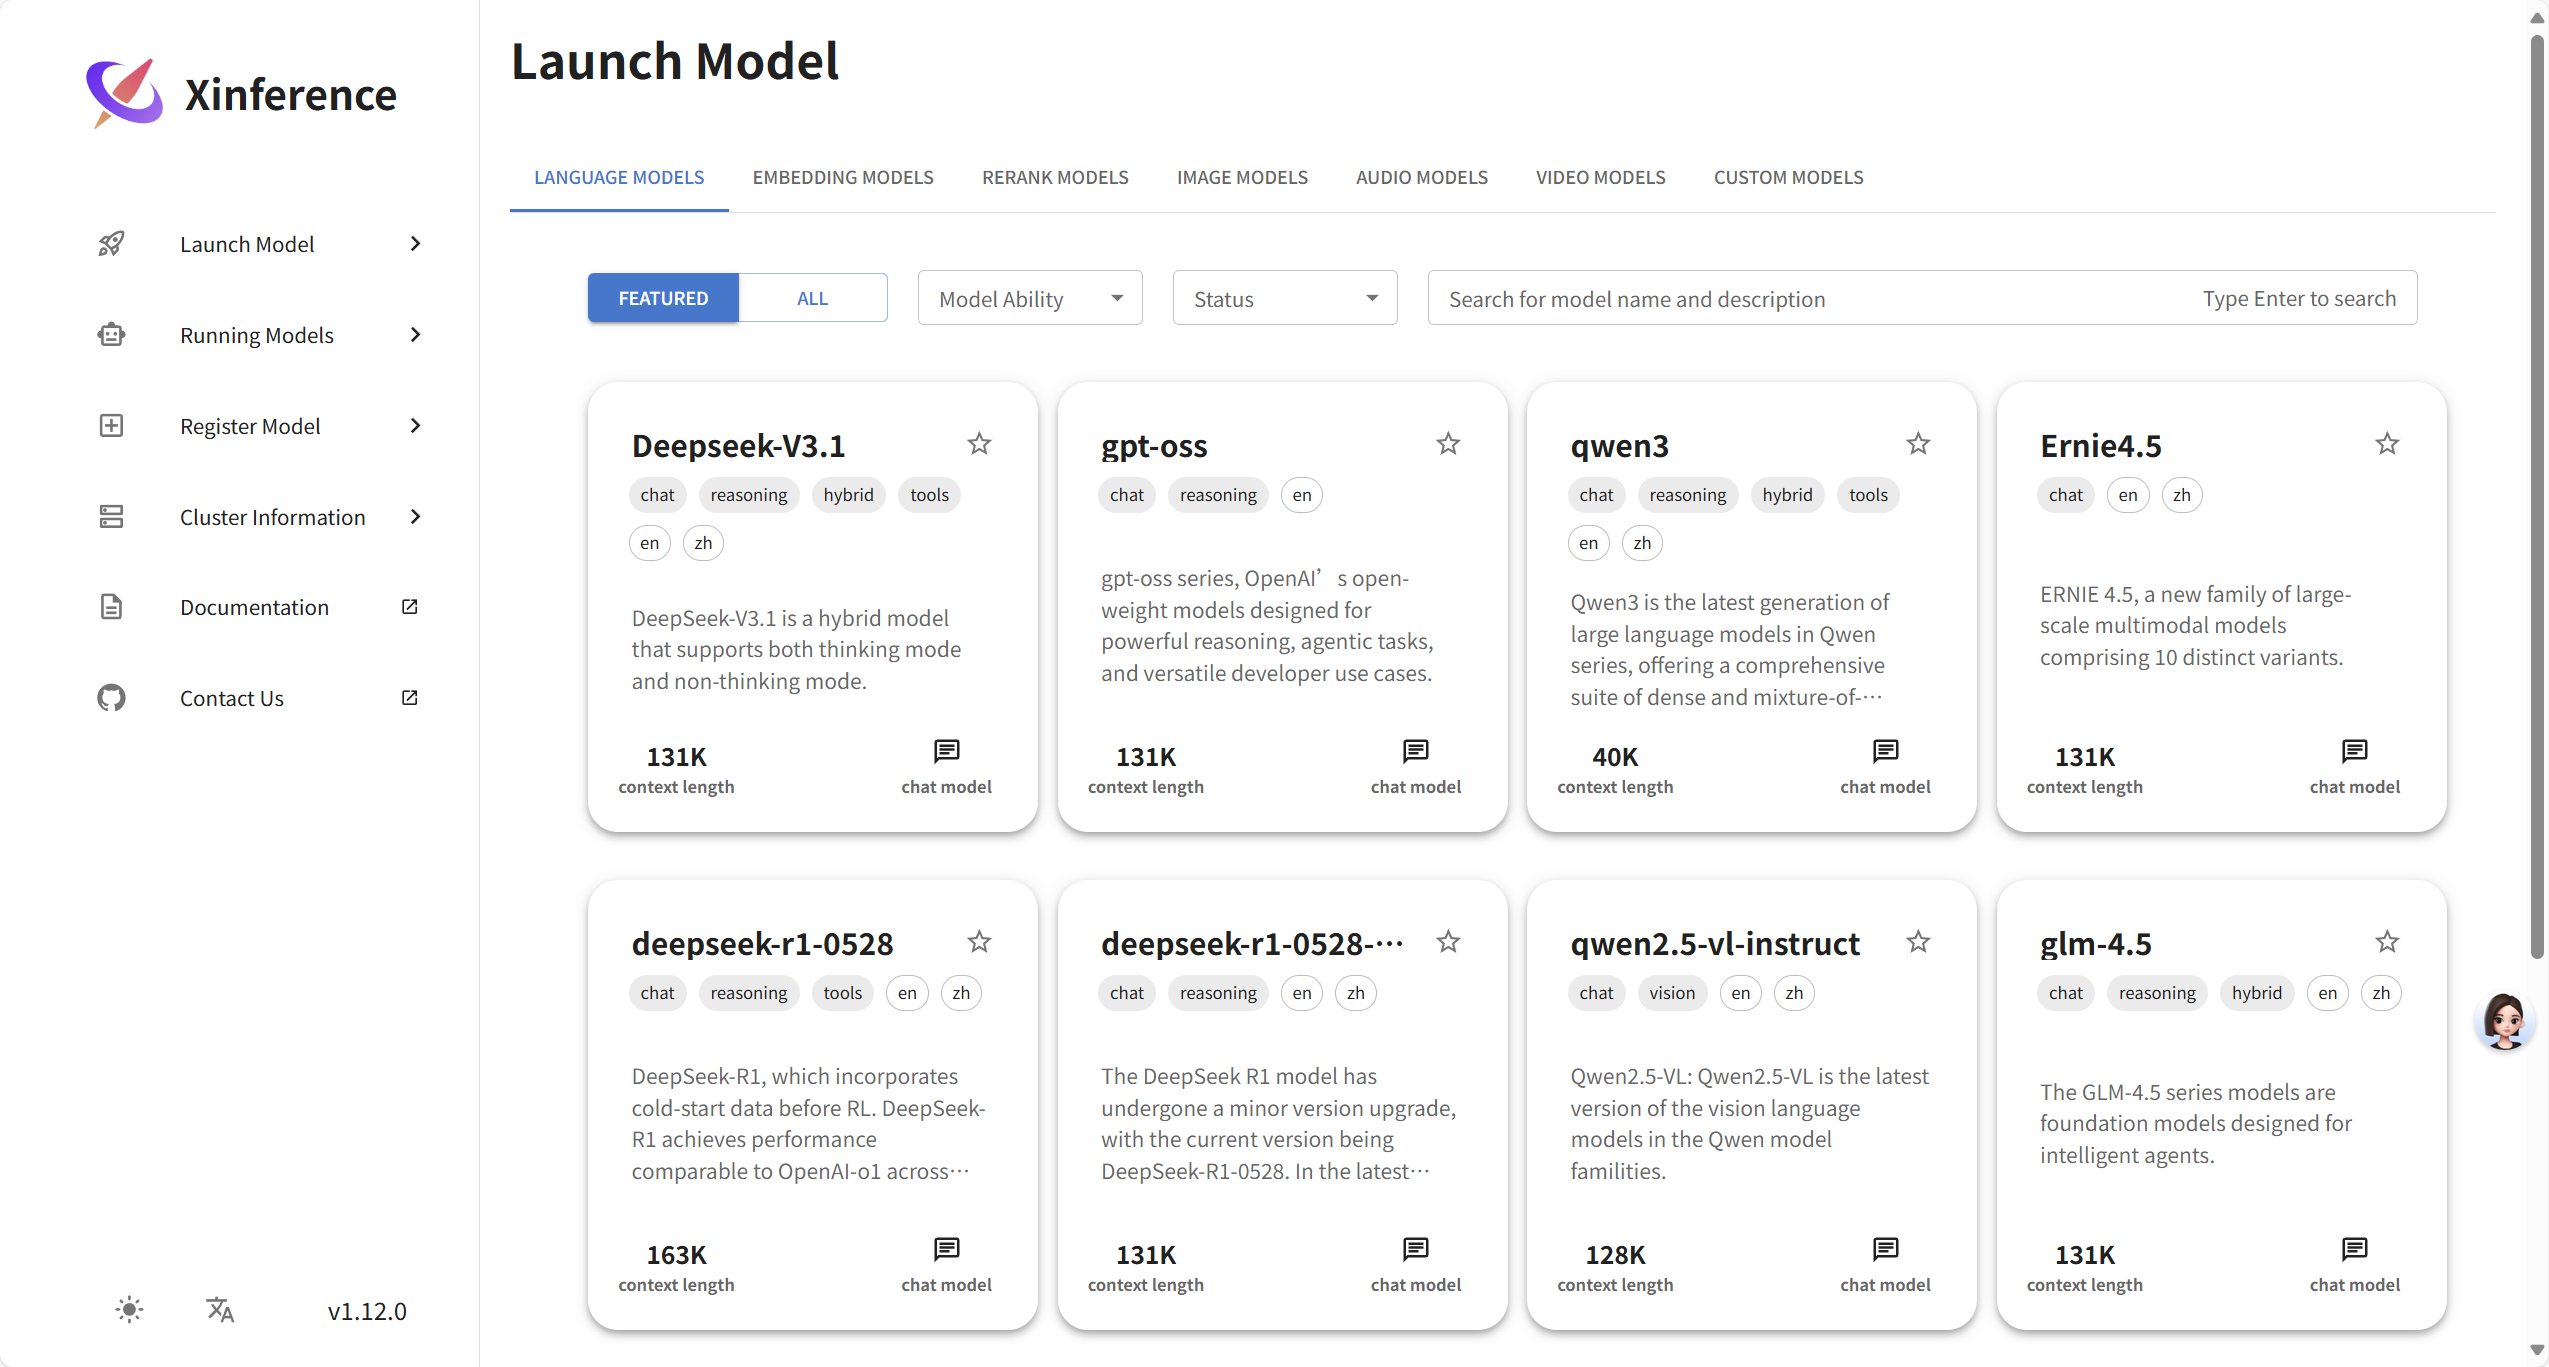Star the Ernie4.5 model
The height and width of the screenshot is (1367, 2549).
tap(2387, 444)
